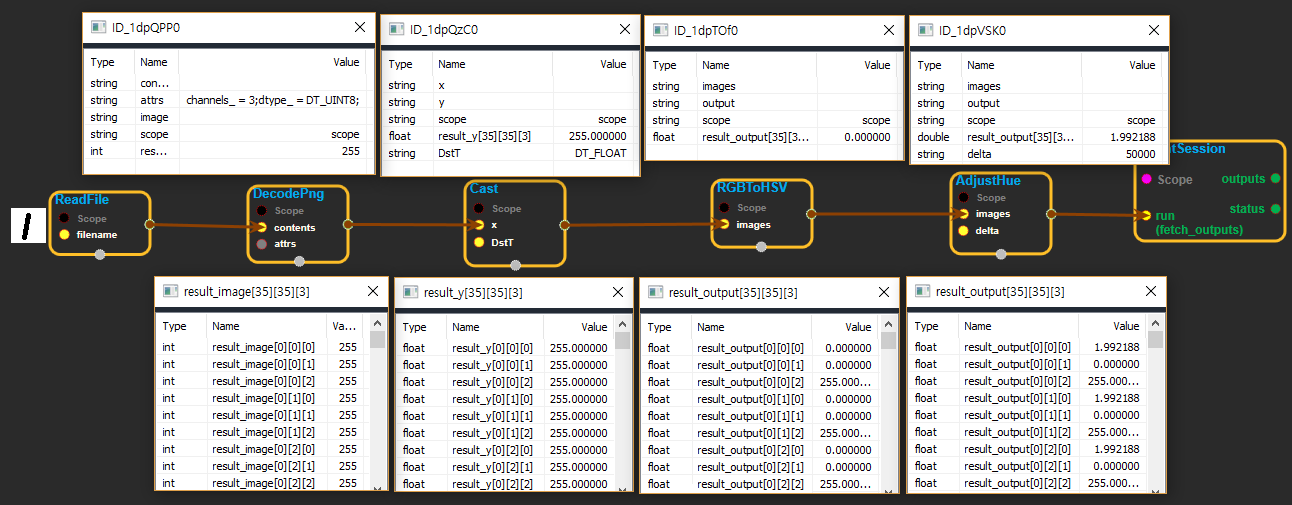Screen dimensions: 1292x505
Task: Expand the handle below the ReadFile node
Action: click(99, 255)
